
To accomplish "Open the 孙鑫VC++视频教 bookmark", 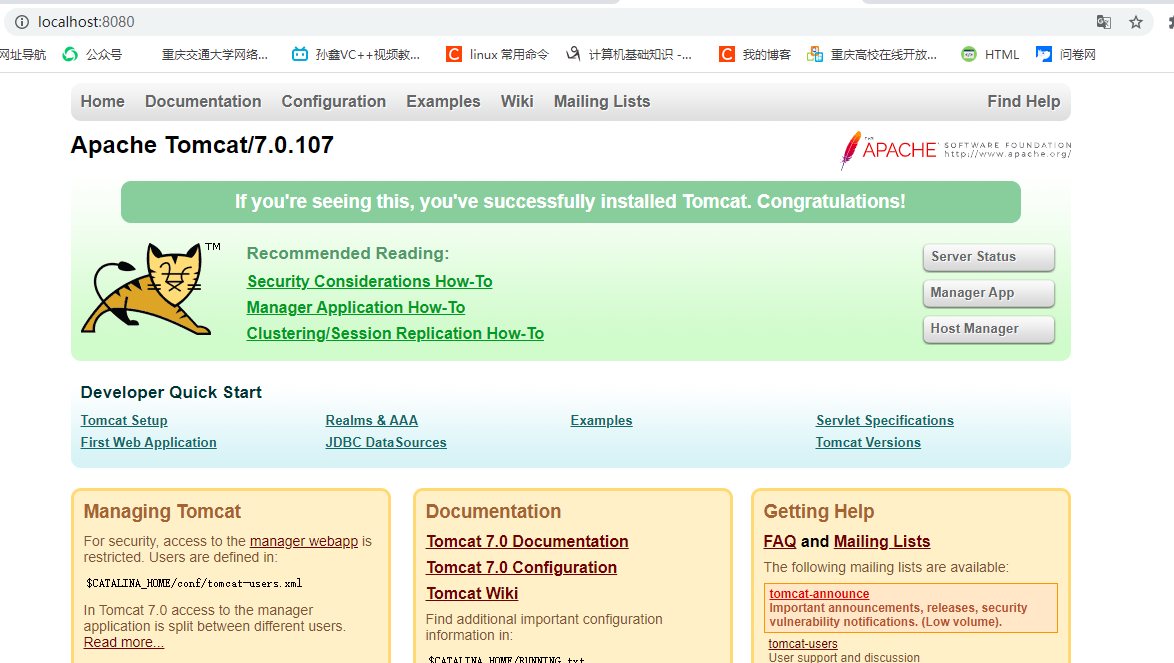I will click(x=356, y=54).
